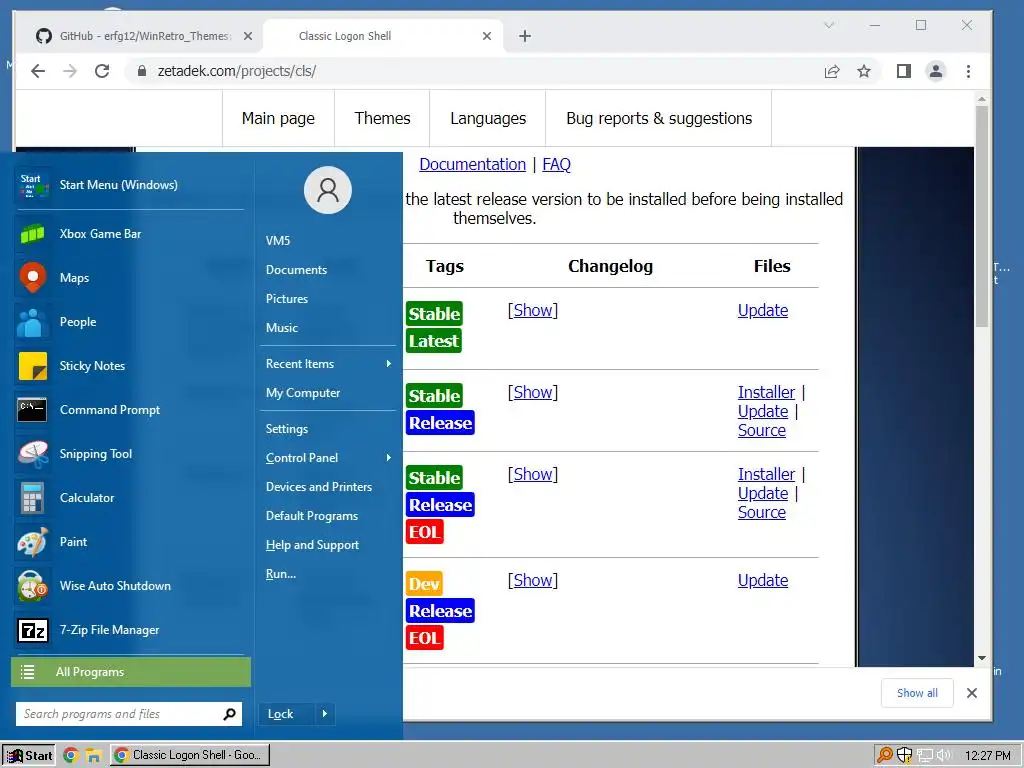Open Help and Support

click(312, 545)
